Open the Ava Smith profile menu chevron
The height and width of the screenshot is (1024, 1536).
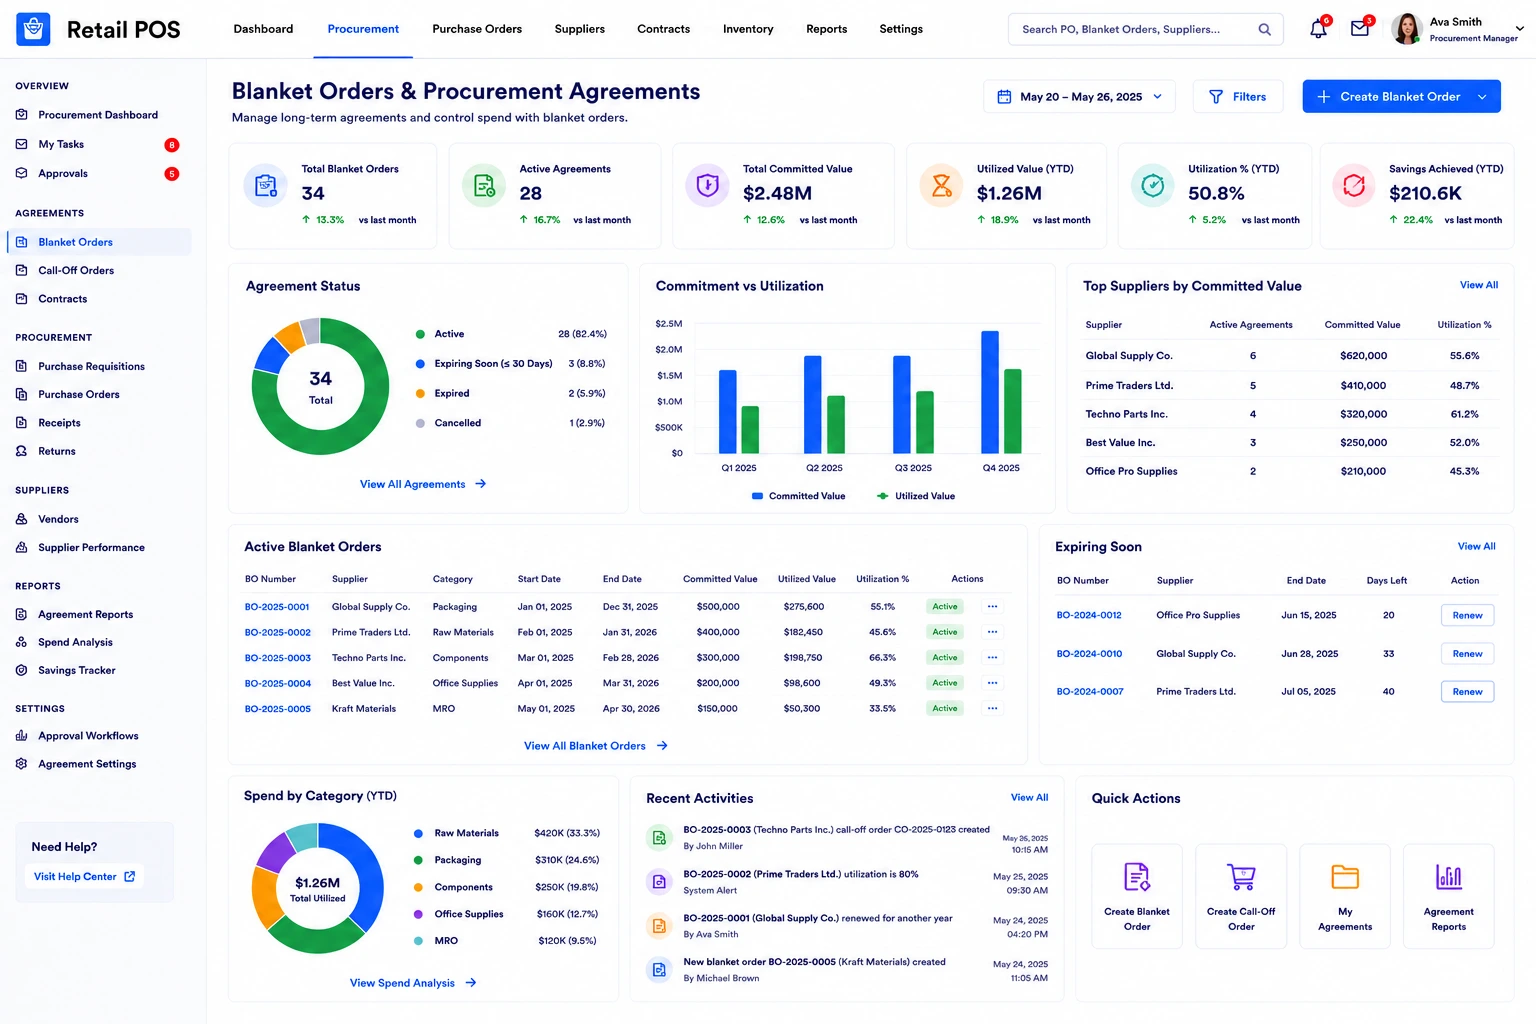(x=1519, y=30)
